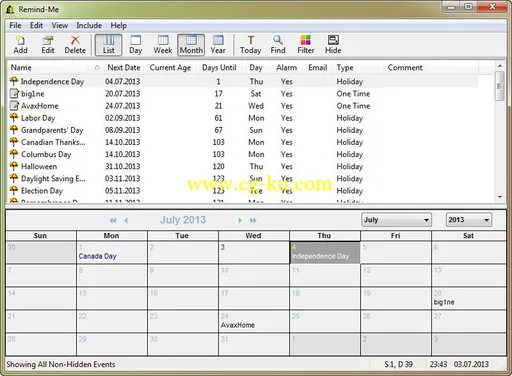The height and width of the screenshot is (376, 512).
Task: Click the AvaxHome one-time note icon
Action: (x=14, y=106)
